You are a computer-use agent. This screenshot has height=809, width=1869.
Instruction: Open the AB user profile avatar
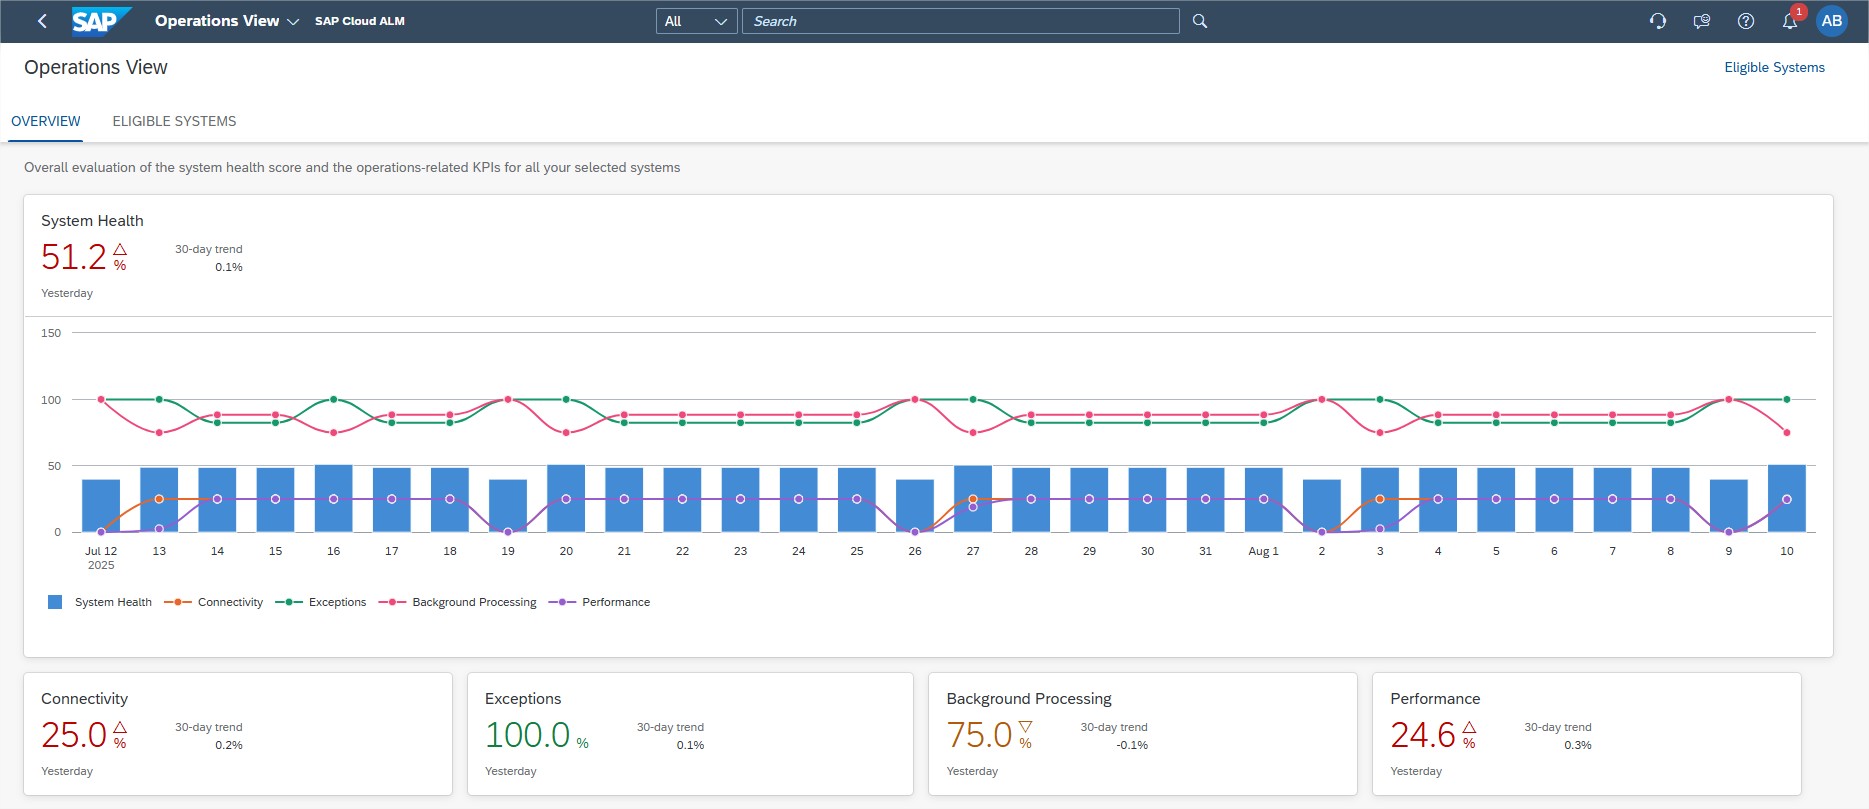(x=1831, y=21)
